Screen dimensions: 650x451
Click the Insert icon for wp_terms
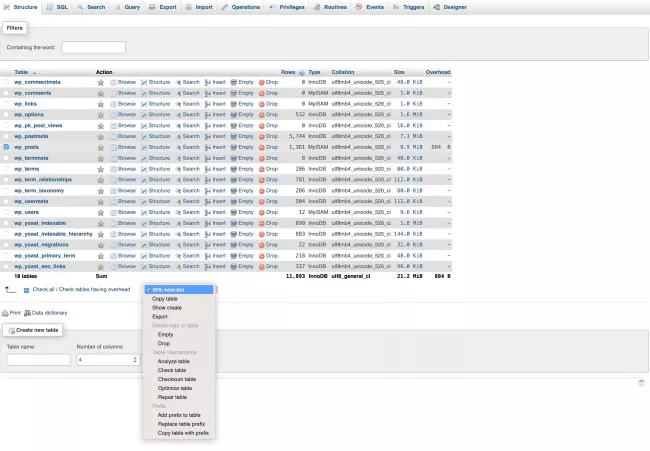pos(207,169)
